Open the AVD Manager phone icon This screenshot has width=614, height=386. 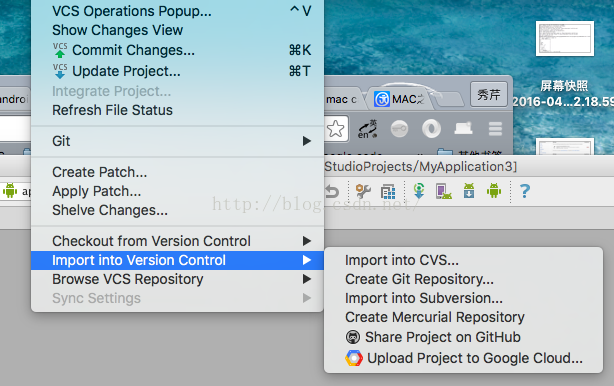(x=444, y=191)
